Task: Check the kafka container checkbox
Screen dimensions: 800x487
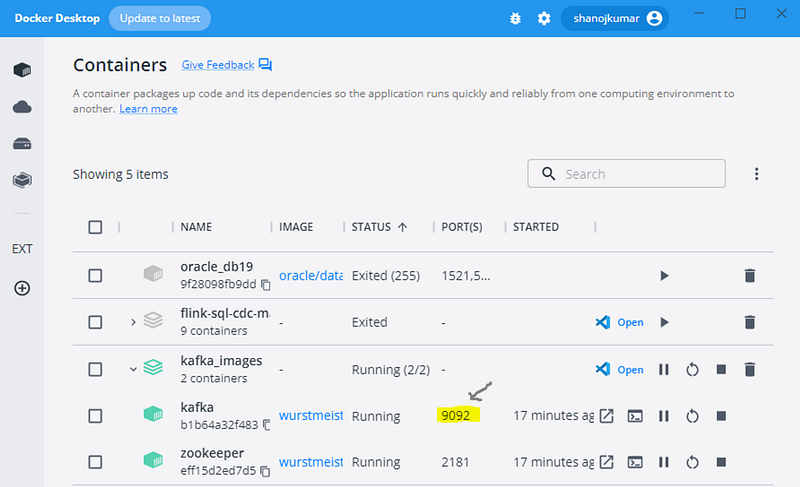Action: point(95,416)
